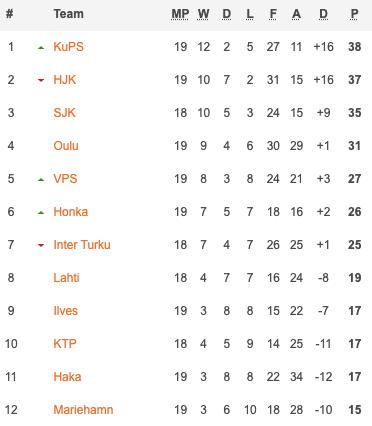Click the green up arrow beside KuPS

click(x=41, y=48)
